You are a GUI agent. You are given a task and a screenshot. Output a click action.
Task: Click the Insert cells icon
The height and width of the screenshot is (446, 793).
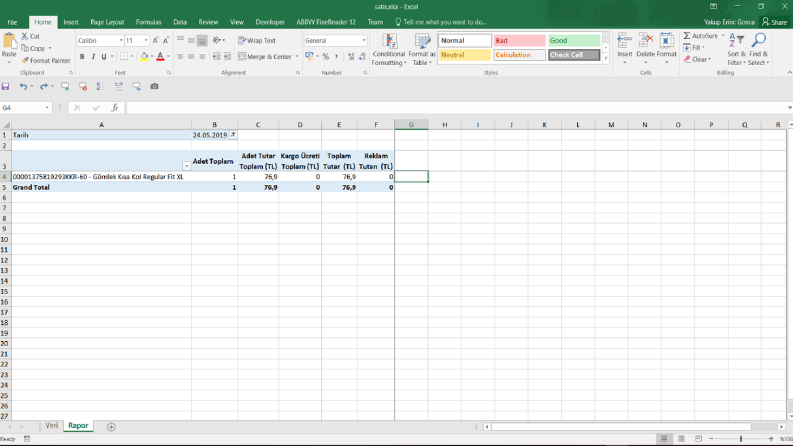pyautogui.click(x=625, y=40)
